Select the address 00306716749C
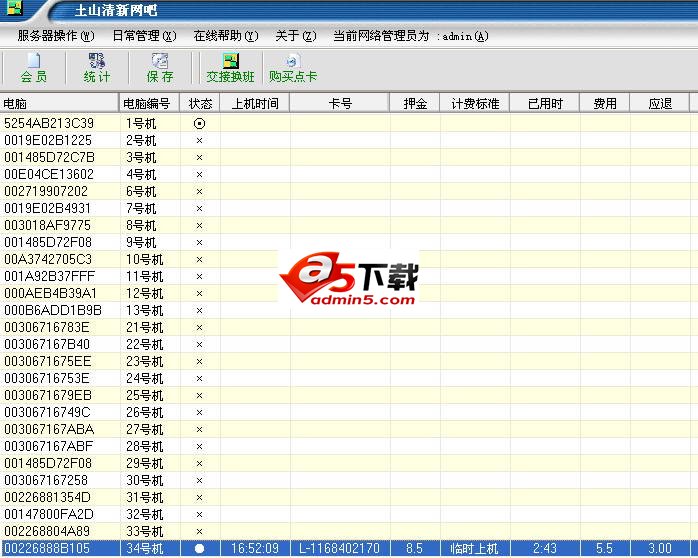This screenshot has width=698, height=558. click(47, 412)
